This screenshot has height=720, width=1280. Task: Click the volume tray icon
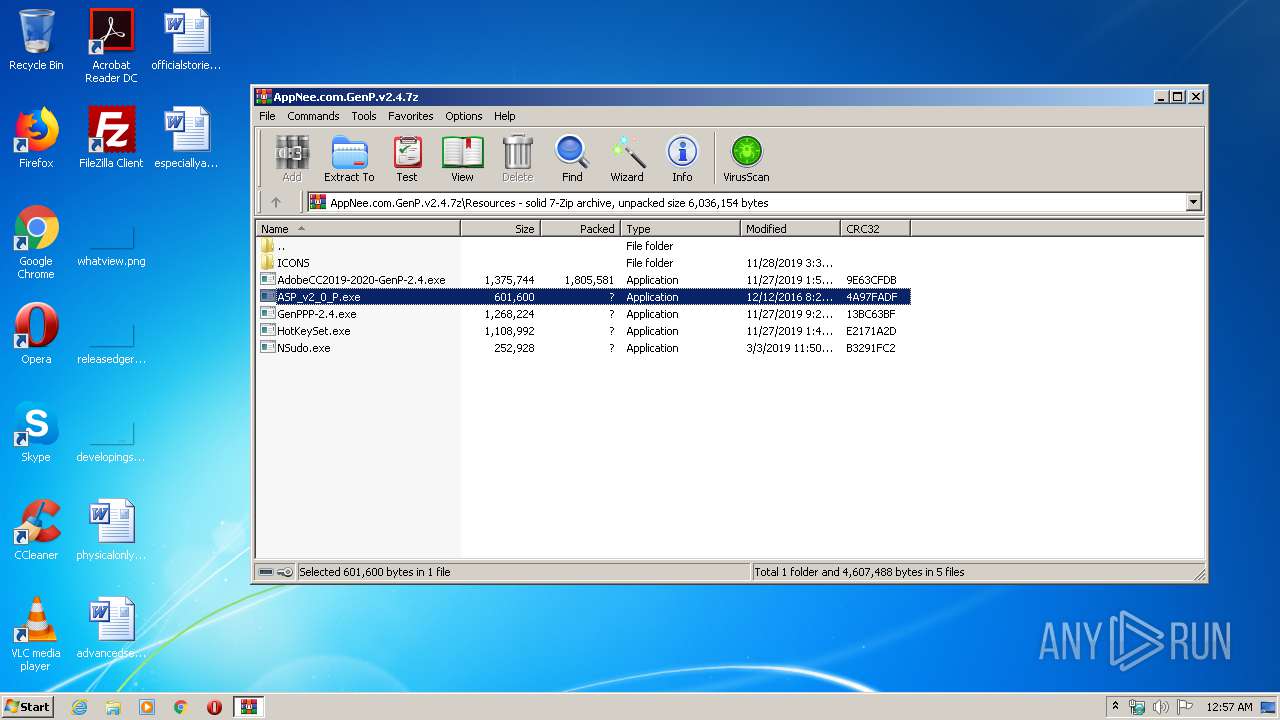[x=1160, y=707]
